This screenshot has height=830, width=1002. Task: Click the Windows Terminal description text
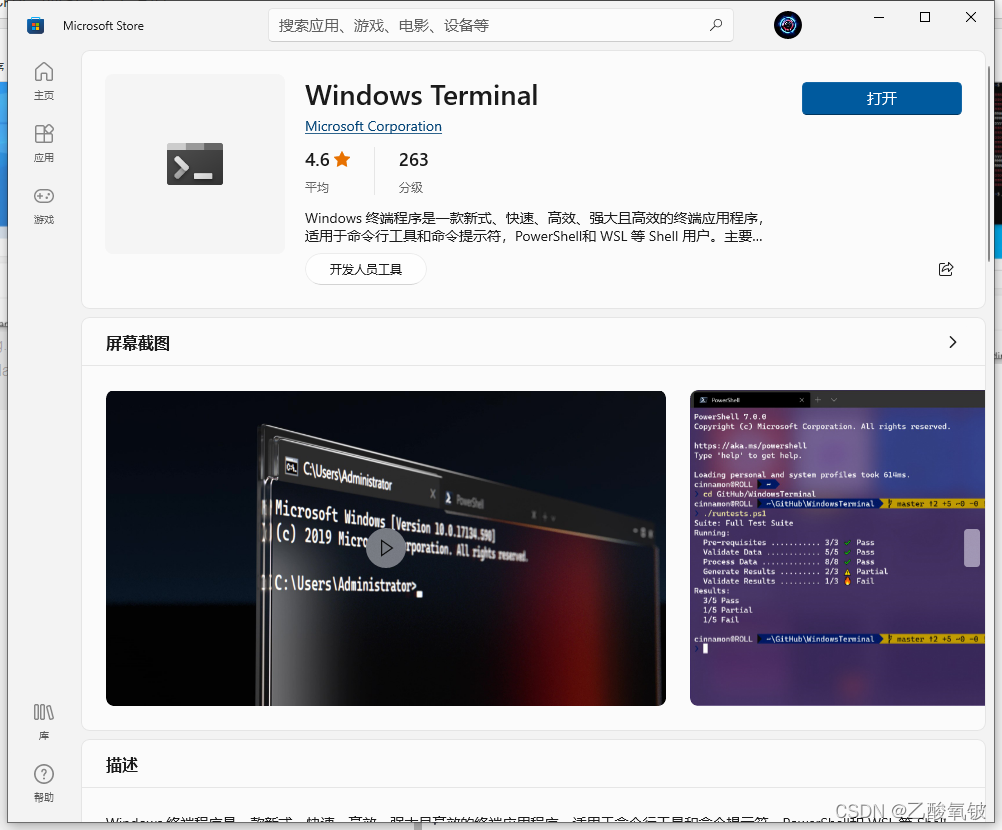[534, 227]
